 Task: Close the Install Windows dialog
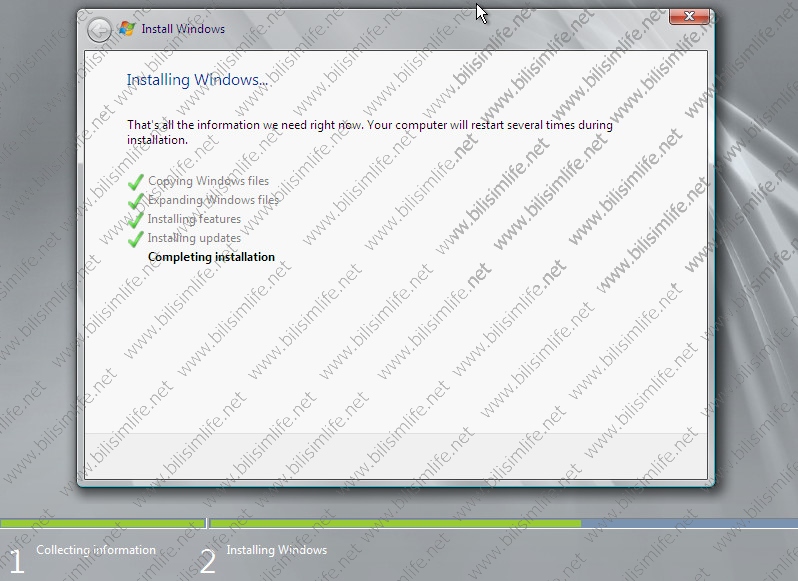[x=689, y=16]
